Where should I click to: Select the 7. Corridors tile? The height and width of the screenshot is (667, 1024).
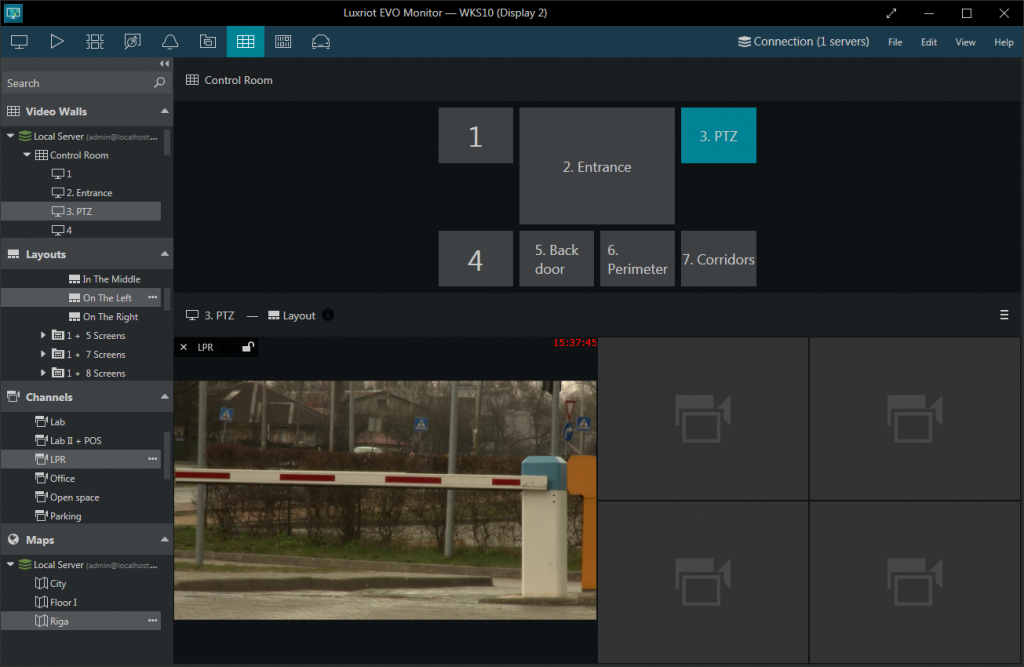[718, 259]
